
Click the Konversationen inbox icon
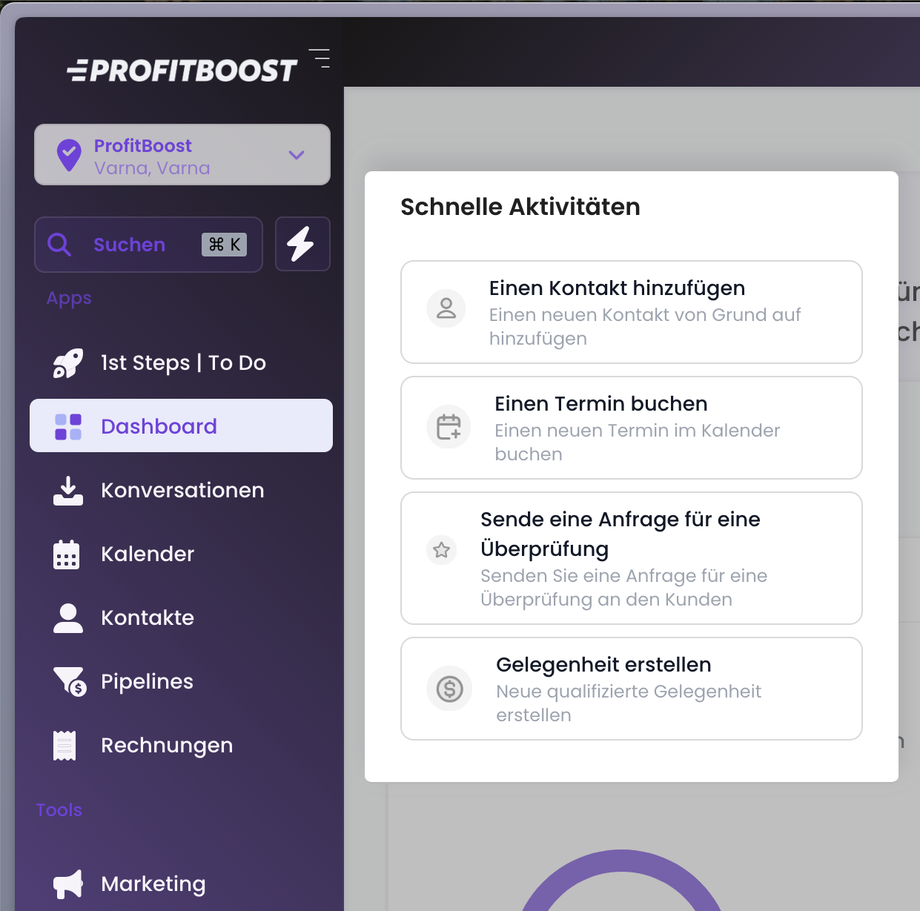(x=68, y=491)
